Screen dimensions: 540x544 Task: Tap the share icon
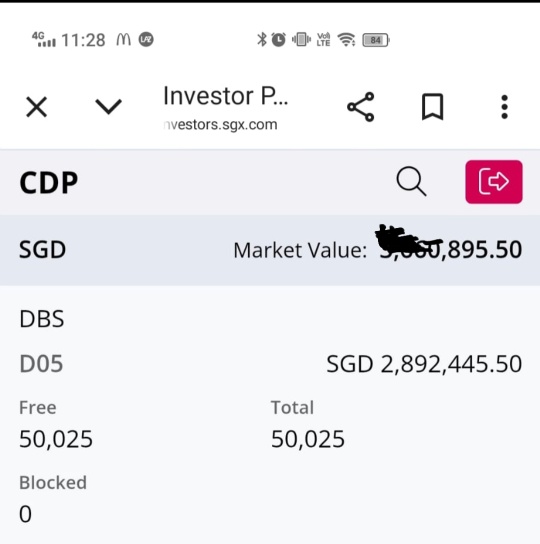pos(361,107)
